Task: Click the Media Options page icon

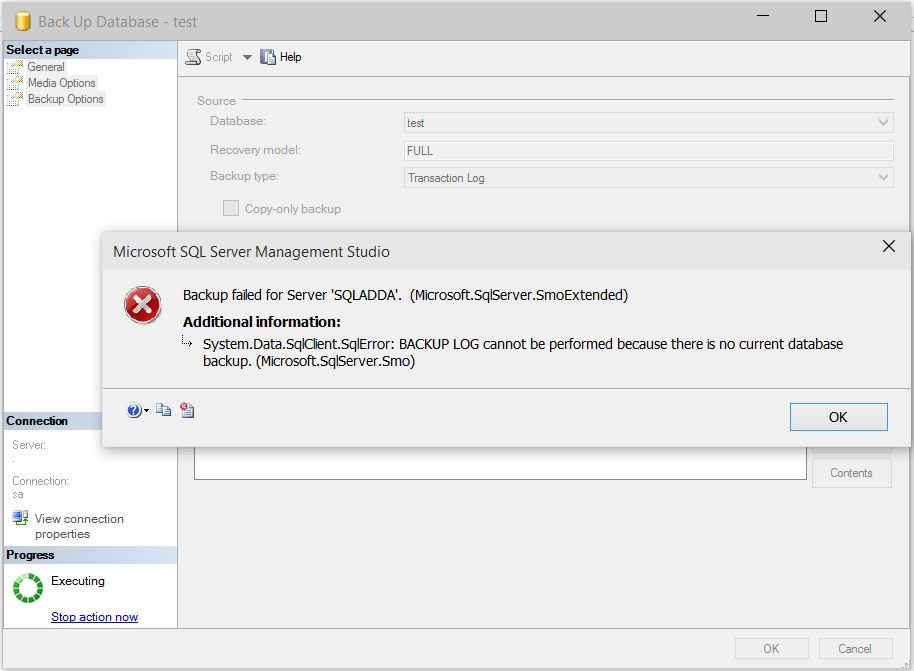Action: (x=15, y=83)
